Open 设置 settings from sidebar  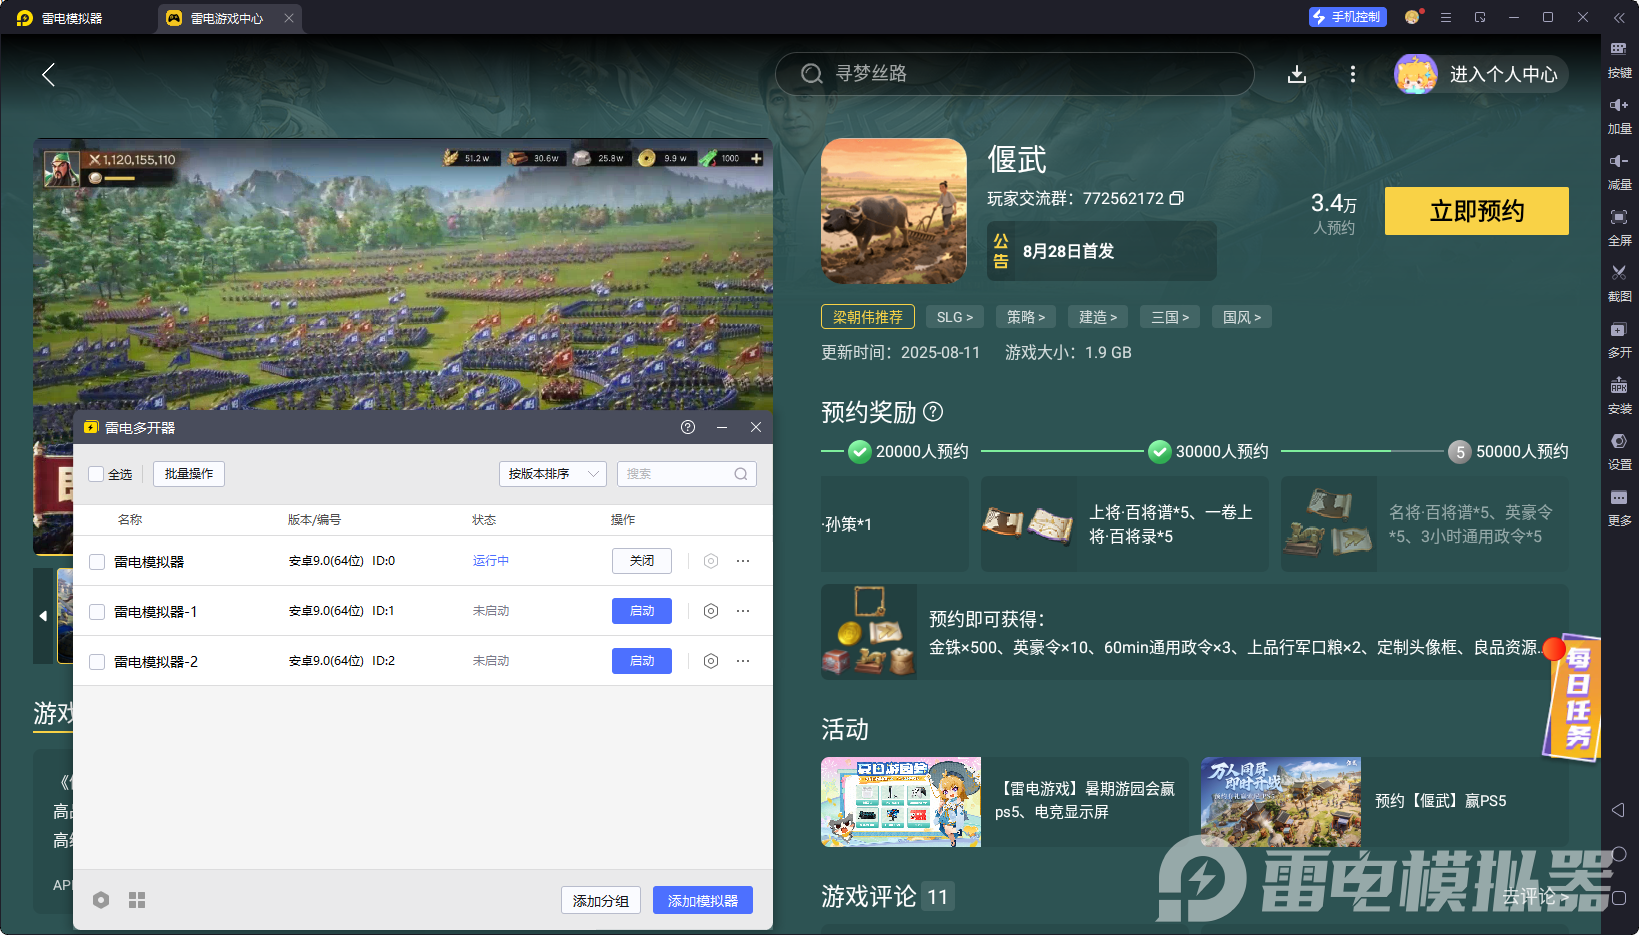[x=1619, y=451]
